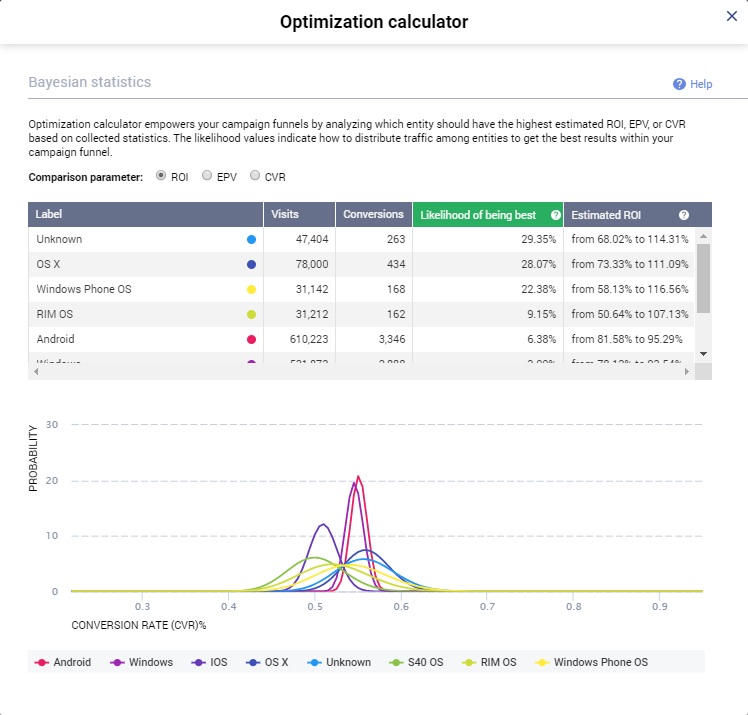748x715 pixels.
Task: Sort table by Conversions column
Action: coord(373,215)
